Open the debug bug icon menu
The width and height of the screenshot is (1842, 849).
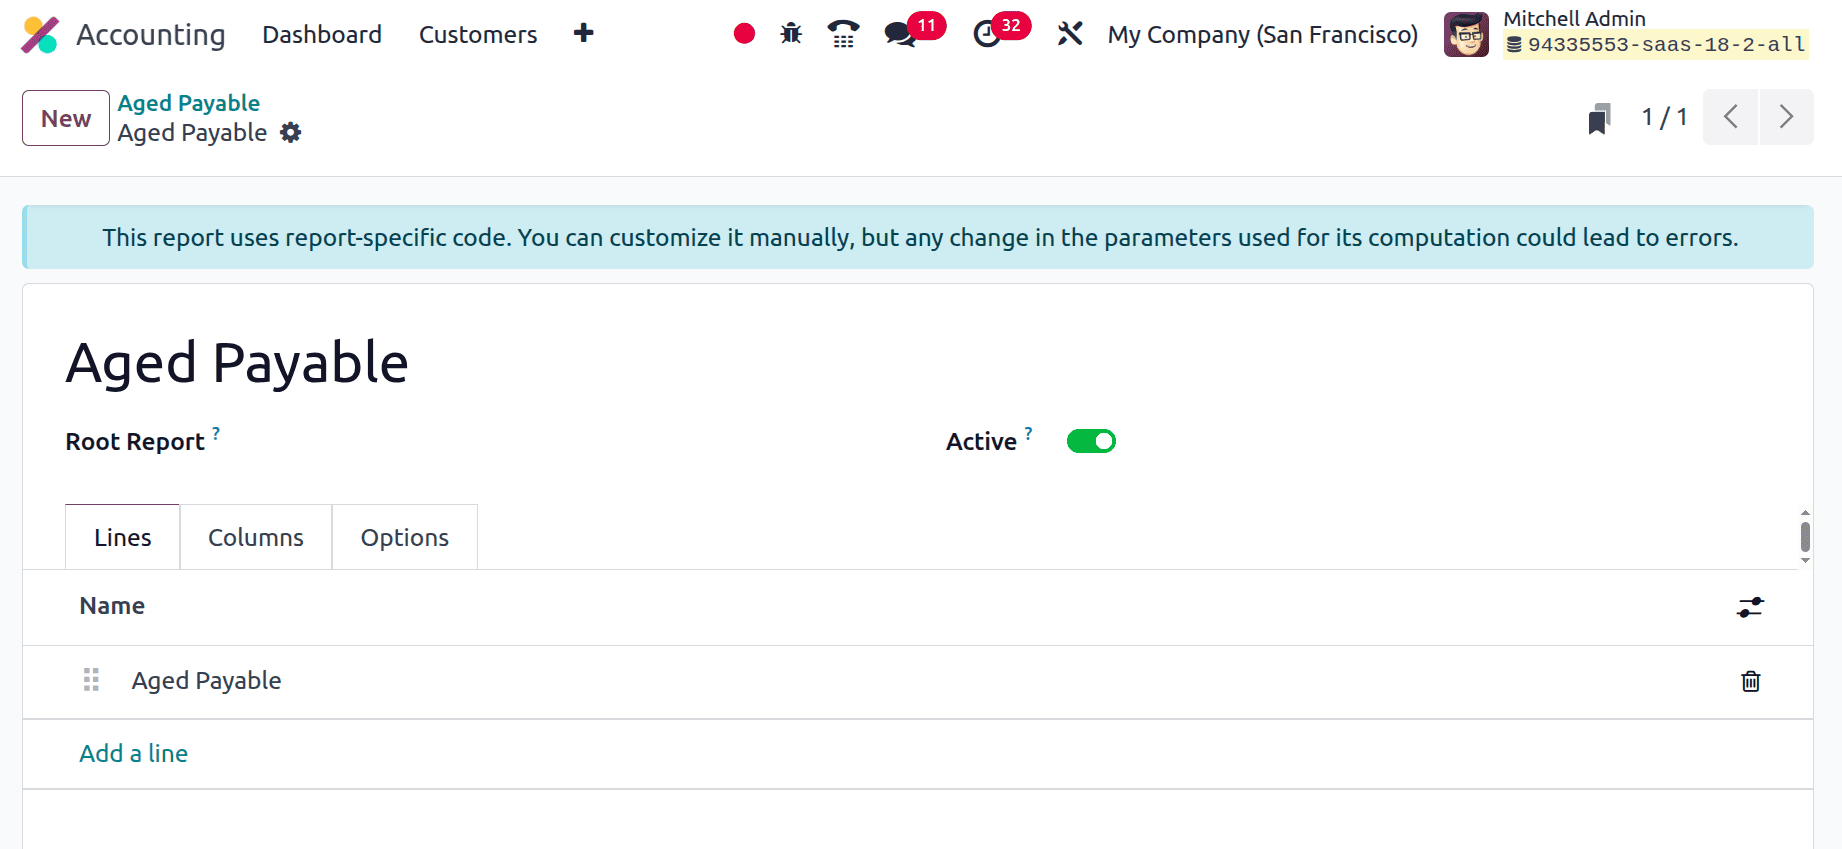point(791,34)
